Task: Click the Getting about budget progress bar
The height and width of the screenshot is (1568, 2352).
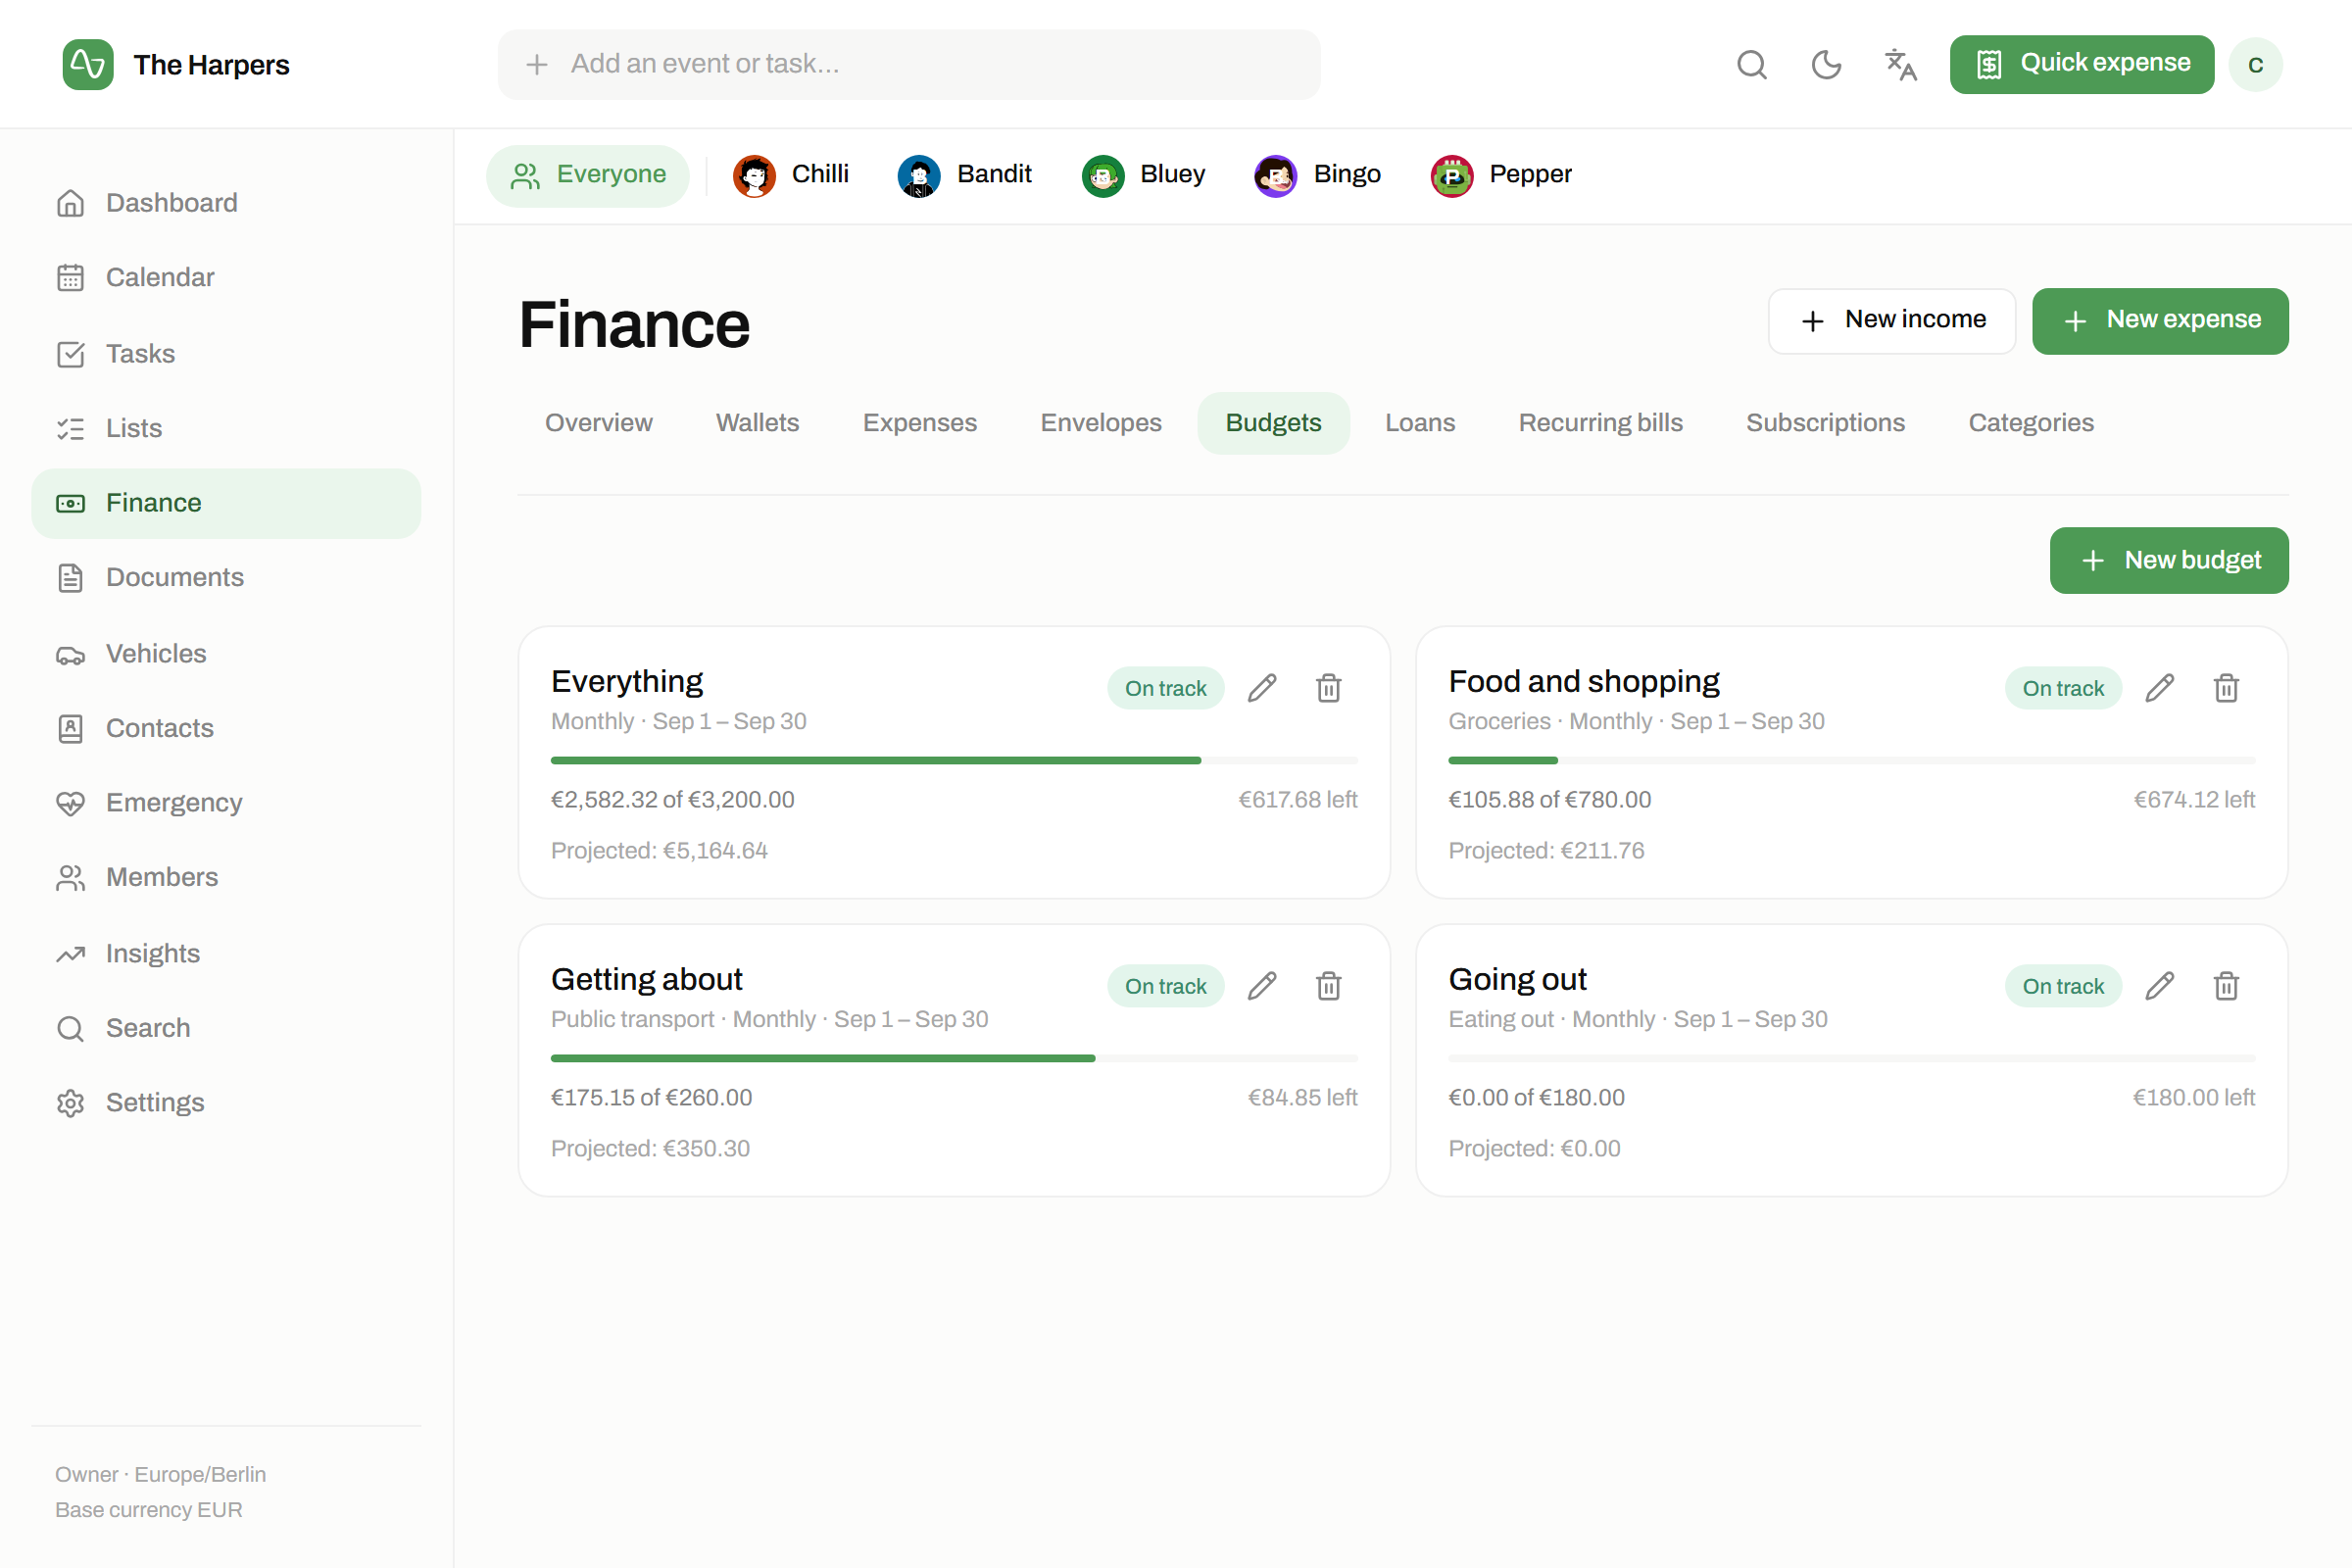Action: (x=954, y=1058)
